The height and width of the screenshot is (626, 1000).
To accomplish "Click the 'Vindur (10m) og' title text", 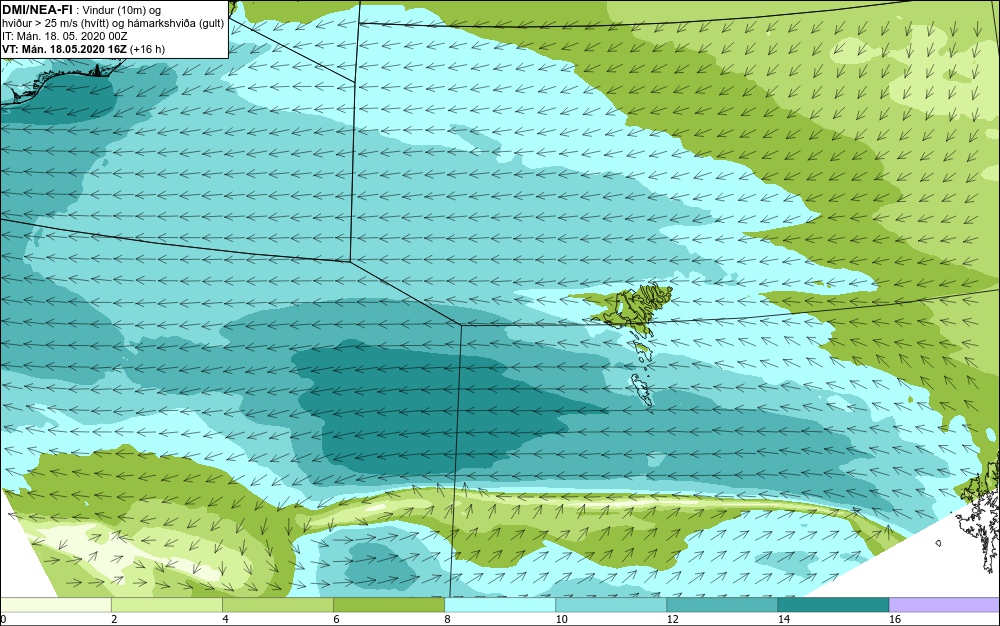I will 122,10.
